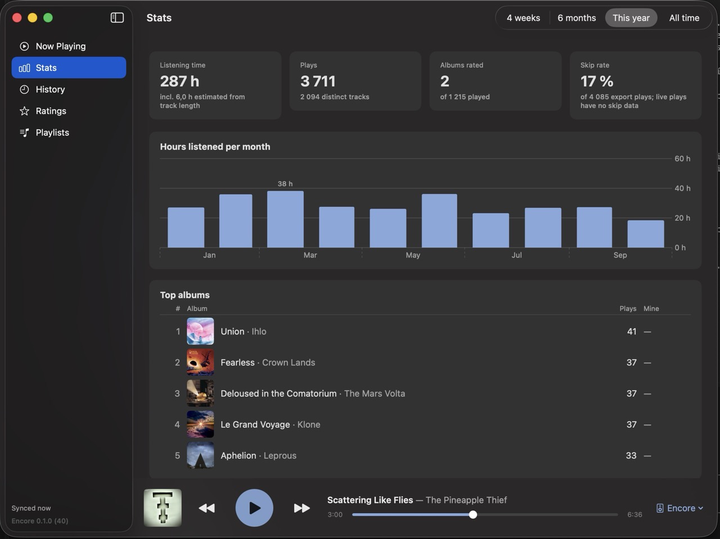The image size is (720, 539).
Task: Click the 3:00 elapsed time label
Action: pyautogui.click(x=335, y=515)
